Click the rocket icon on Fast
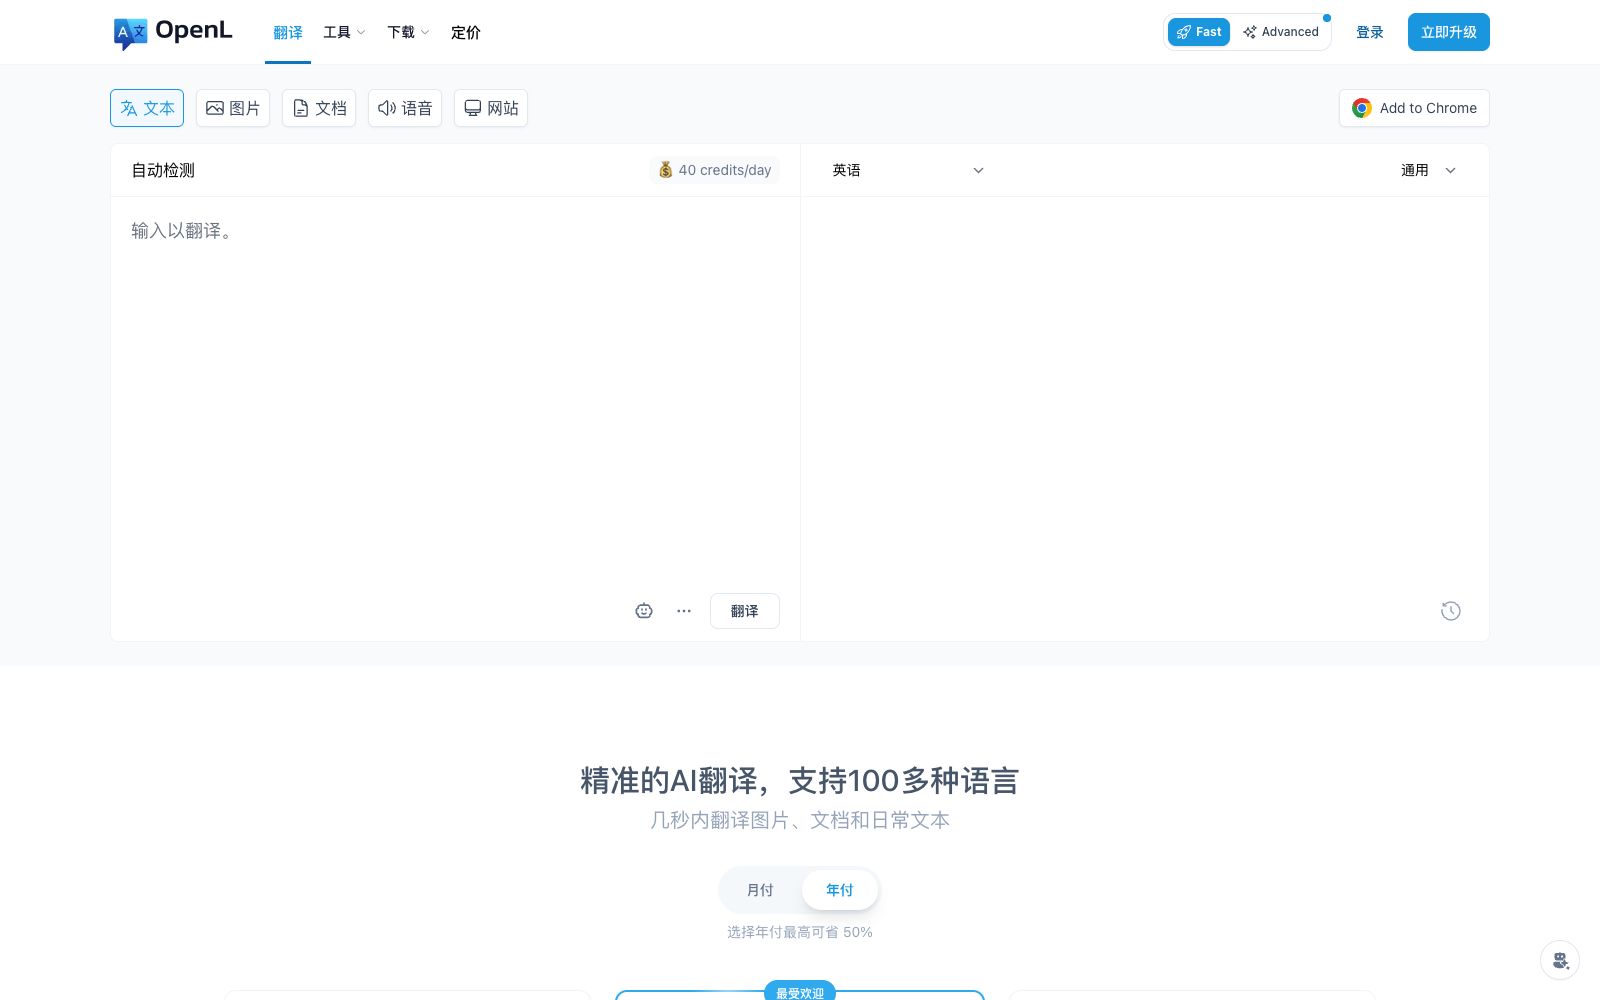Screen dimensions: 1600x1000 pyautogui.click(x=1184, y=32)
